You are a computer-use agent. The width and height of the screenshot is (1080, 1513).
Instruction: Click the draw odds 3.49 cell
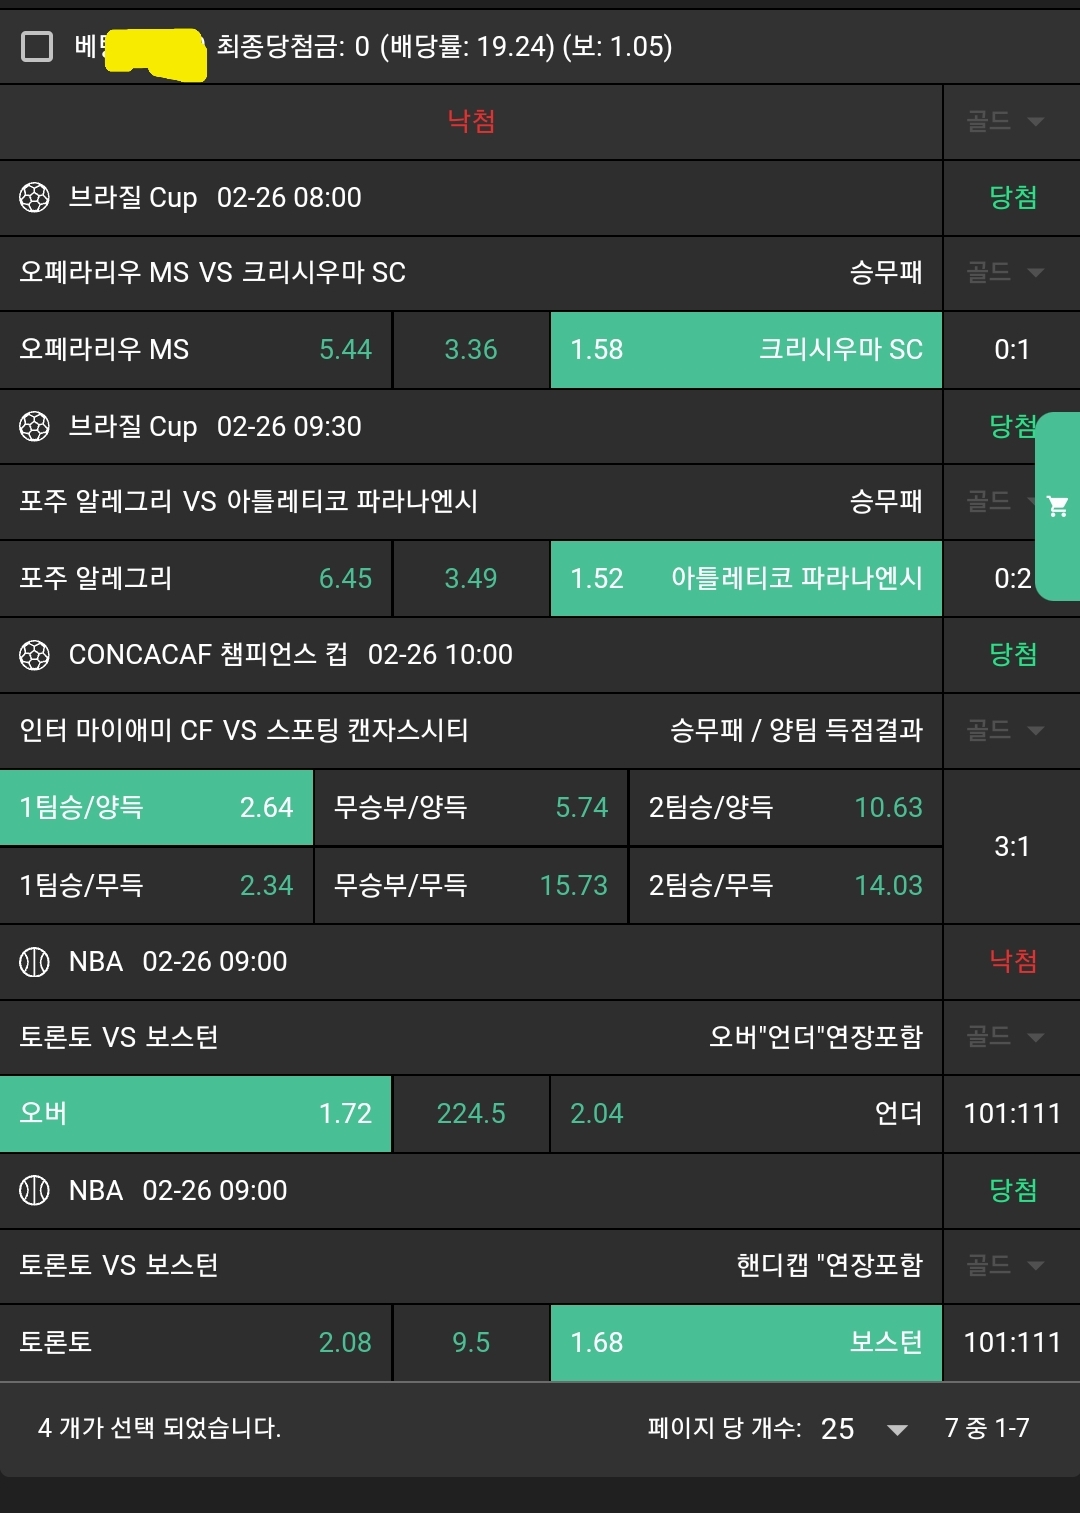click(x=471, y=579)
